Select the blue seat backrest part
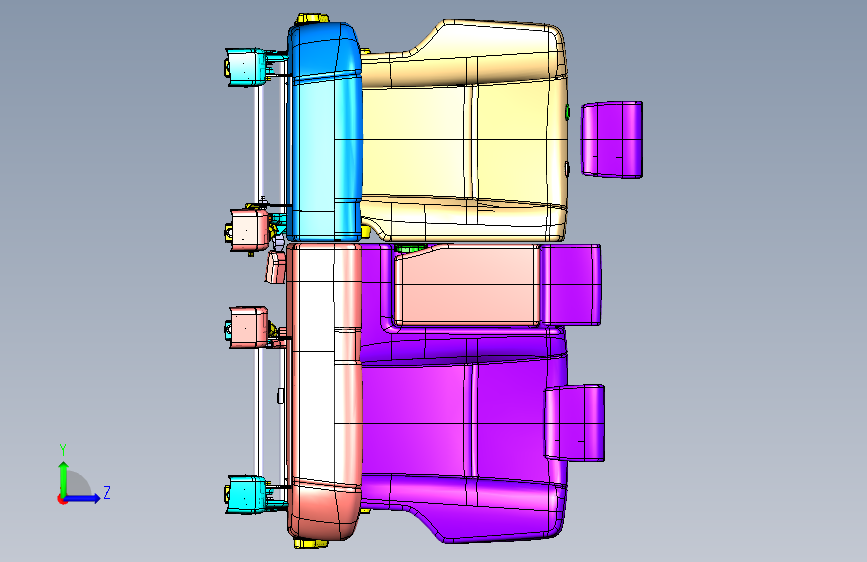 pyautogui.click(x=324, y=132)
